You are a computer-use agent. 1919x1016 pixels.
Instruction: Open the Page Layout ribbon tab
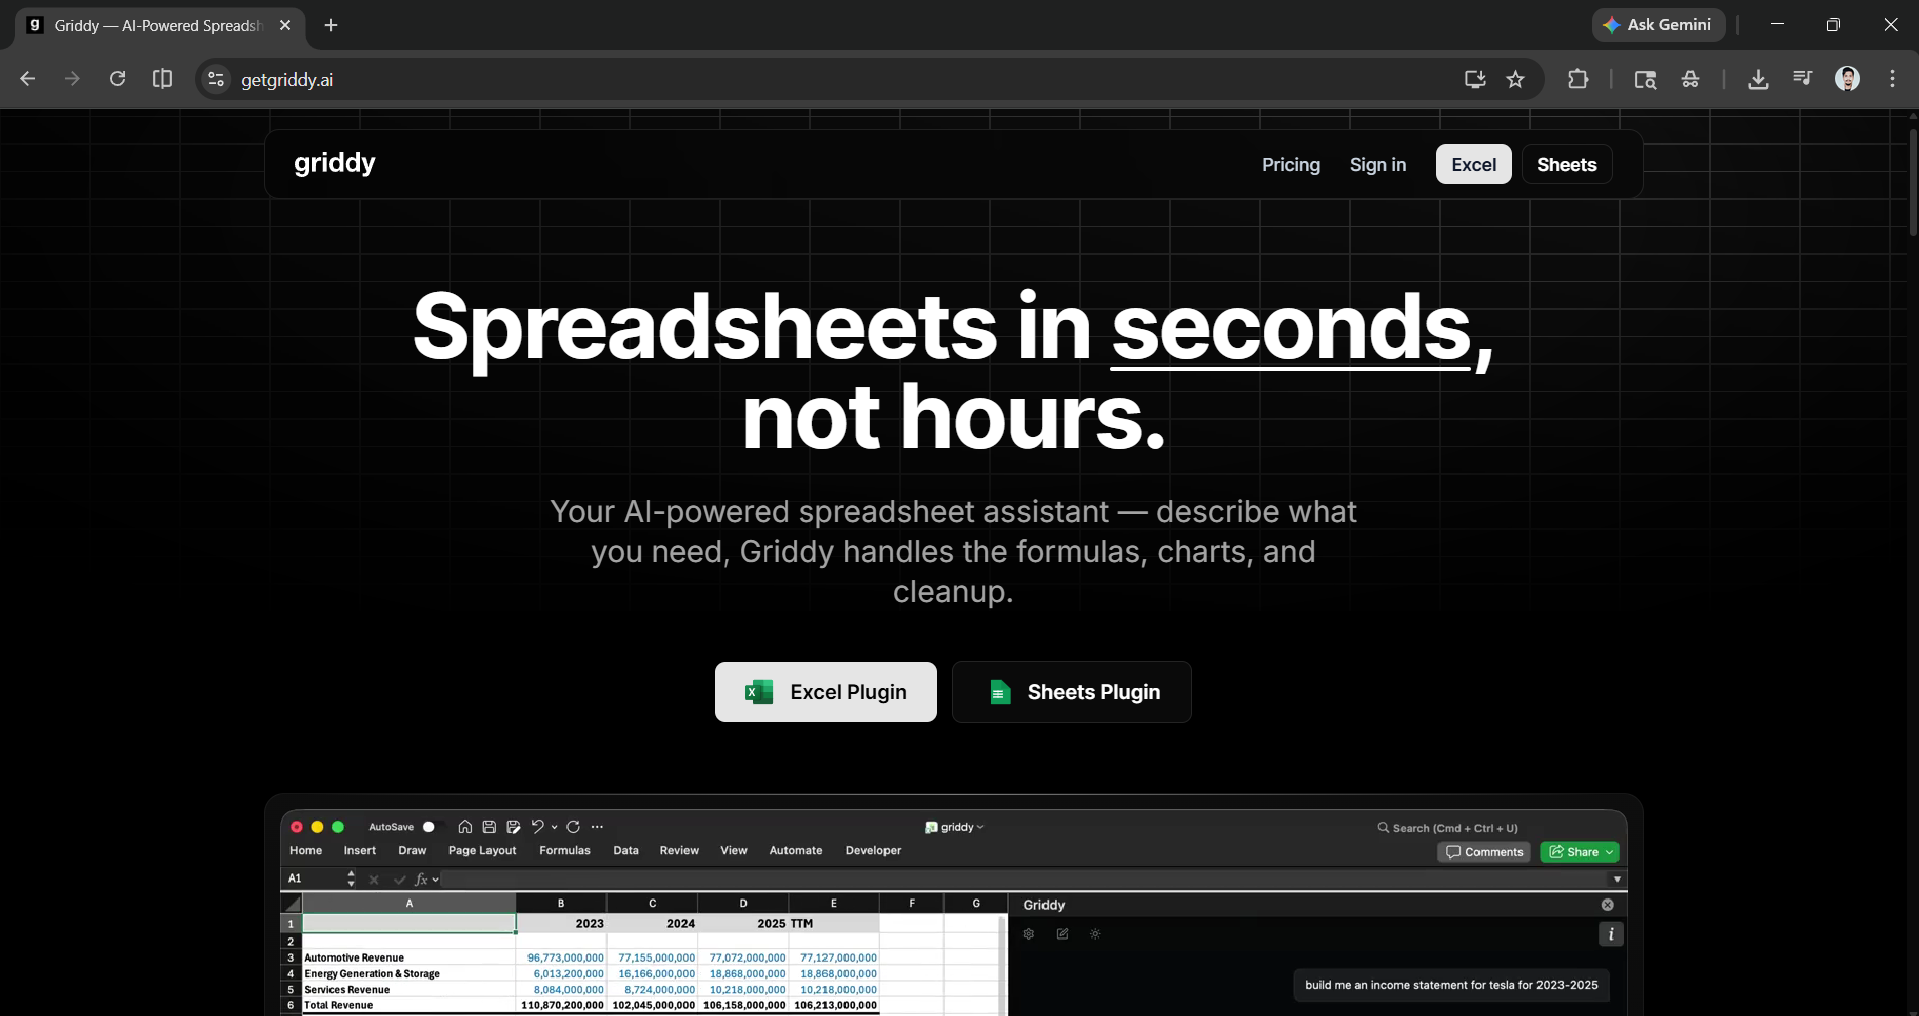click(483, 851)
